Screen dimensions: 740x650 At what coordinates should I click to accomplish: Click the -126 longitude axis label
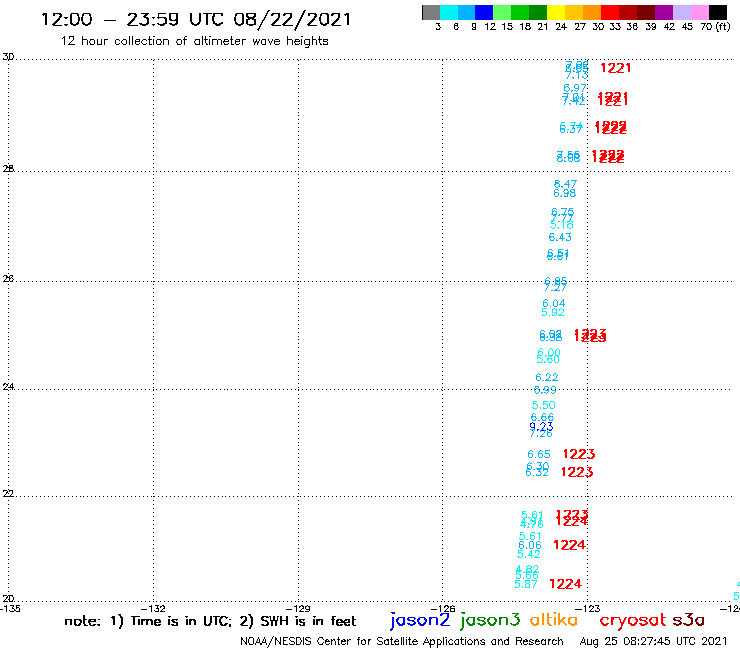[x=443, y=608]
